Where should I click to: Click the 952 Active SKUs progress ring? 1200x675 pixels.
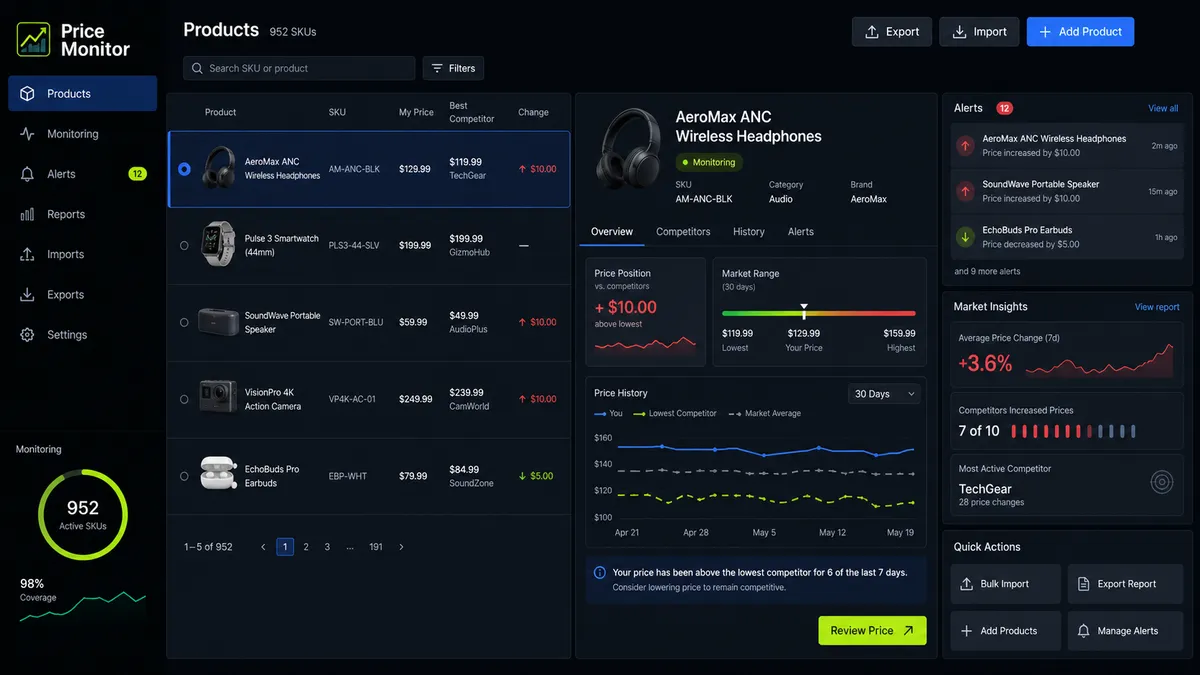tap(83, 514)
